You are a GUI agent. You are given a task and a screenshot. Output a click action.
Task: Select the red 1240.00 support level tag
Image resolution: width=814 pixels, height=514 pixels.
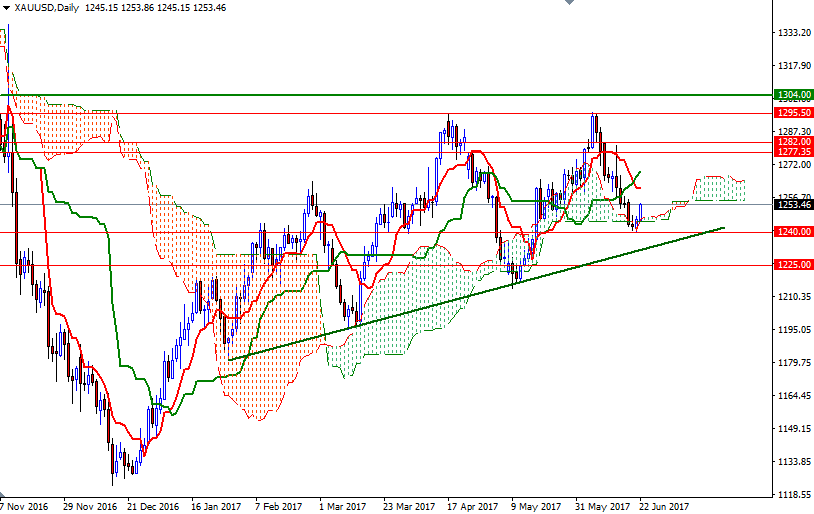coord(792,232)
